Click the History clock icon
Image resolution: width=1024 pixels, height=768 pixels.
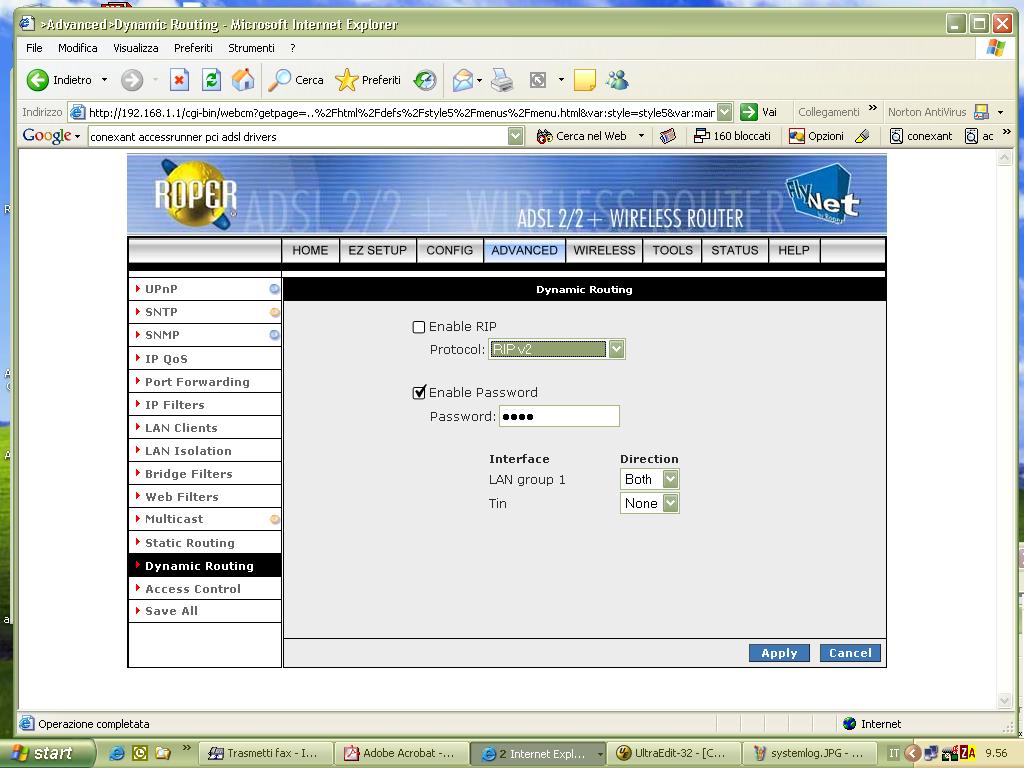click(x=425, y=80)
